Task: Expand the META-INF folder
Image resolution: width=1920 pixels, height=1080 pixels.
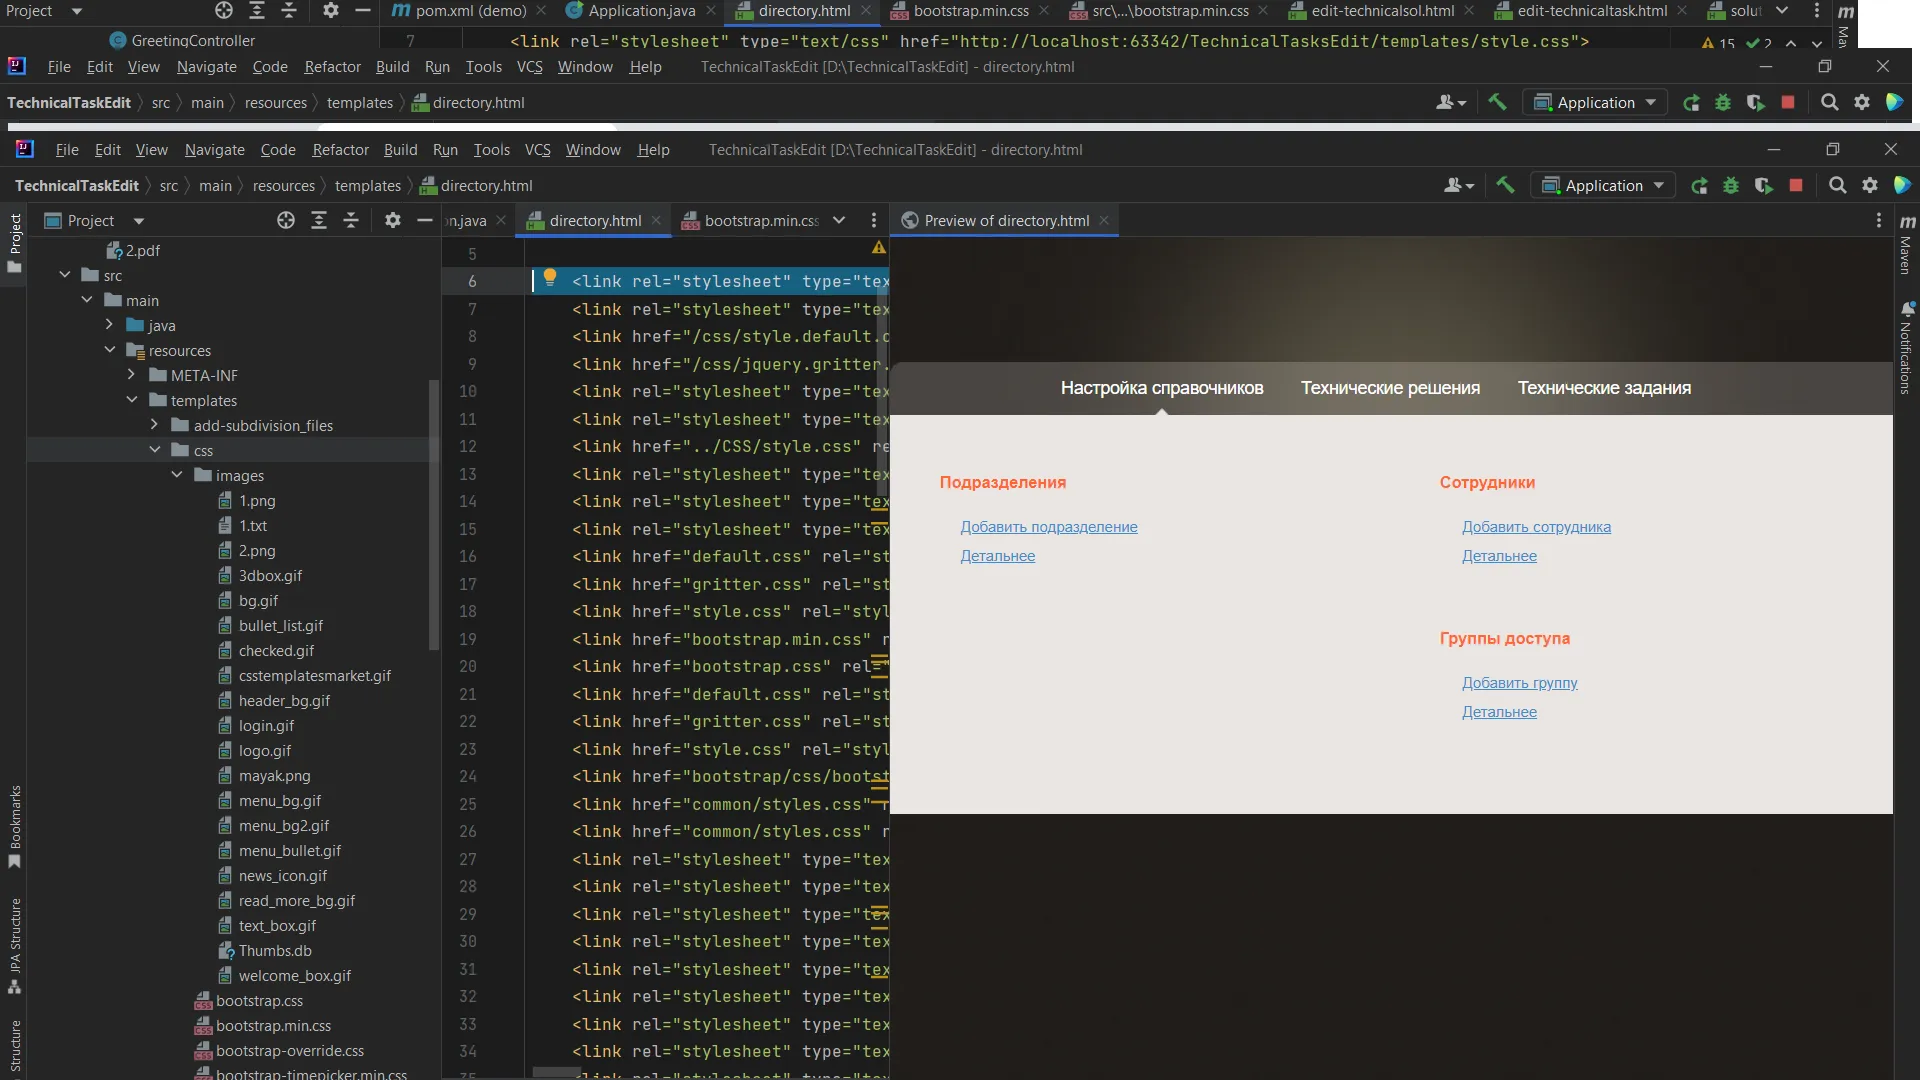Action: point(131,375)
